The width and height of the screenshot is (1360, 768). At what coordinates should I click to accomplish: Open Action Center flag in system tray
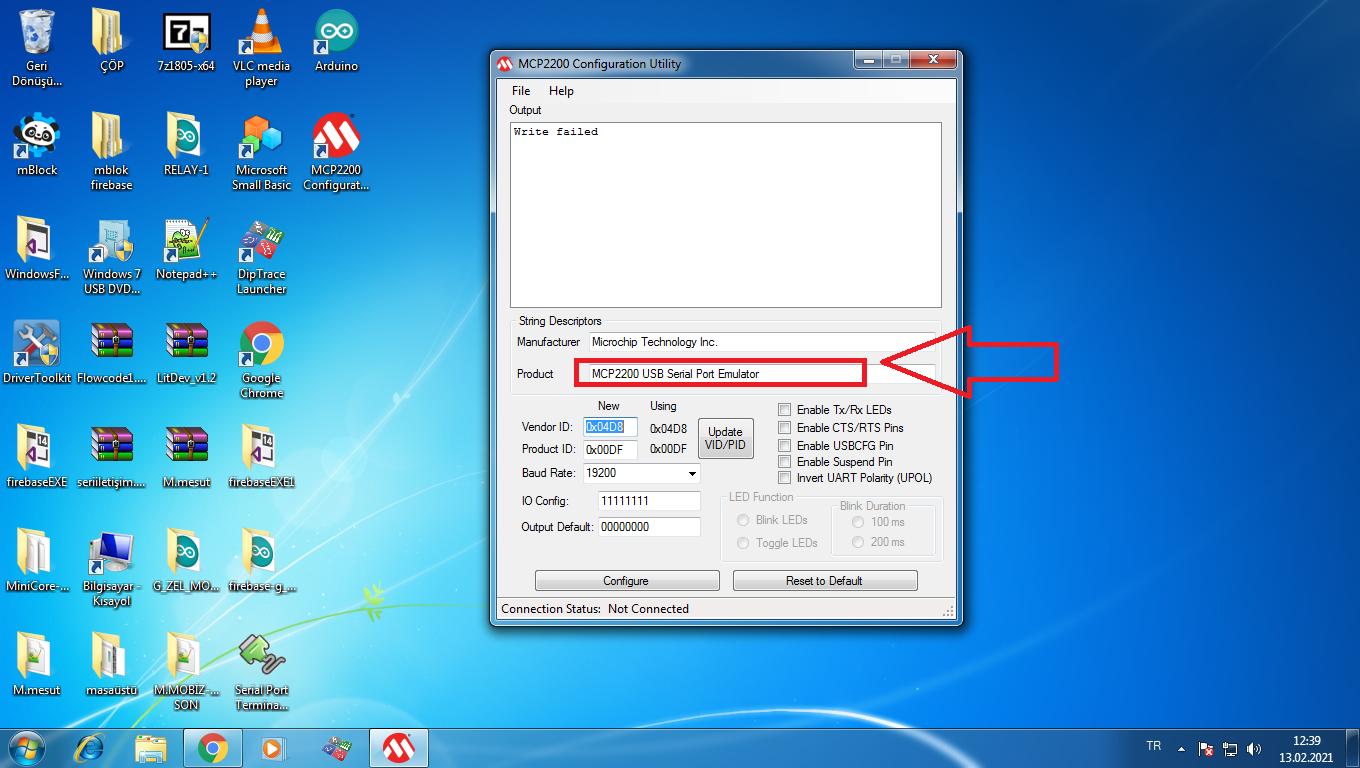[1207, 748]
